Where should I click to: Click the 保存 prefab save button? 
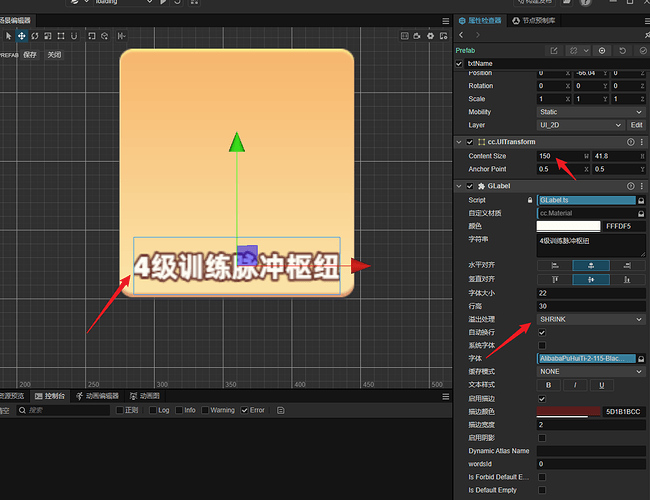click(30, 55)
